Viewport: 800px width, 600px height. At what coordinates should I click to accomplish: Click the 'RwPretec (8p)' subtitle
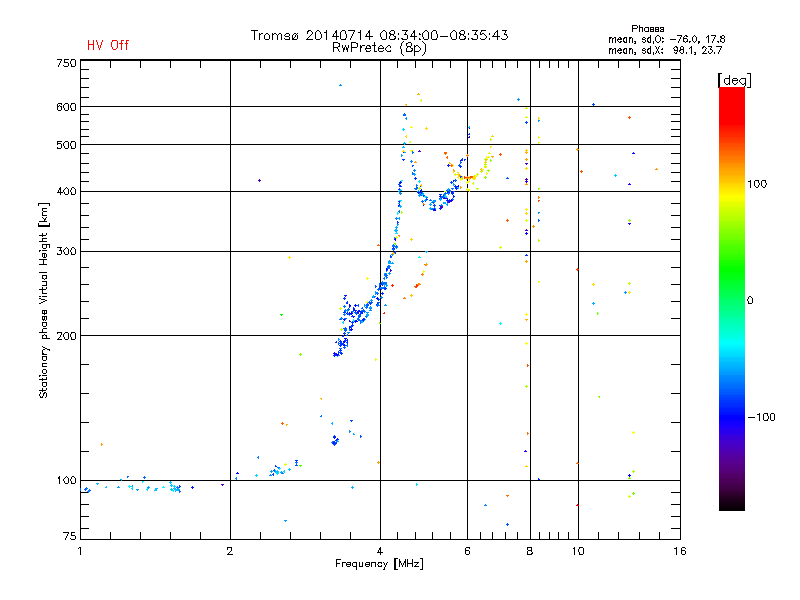coord(379,48)
